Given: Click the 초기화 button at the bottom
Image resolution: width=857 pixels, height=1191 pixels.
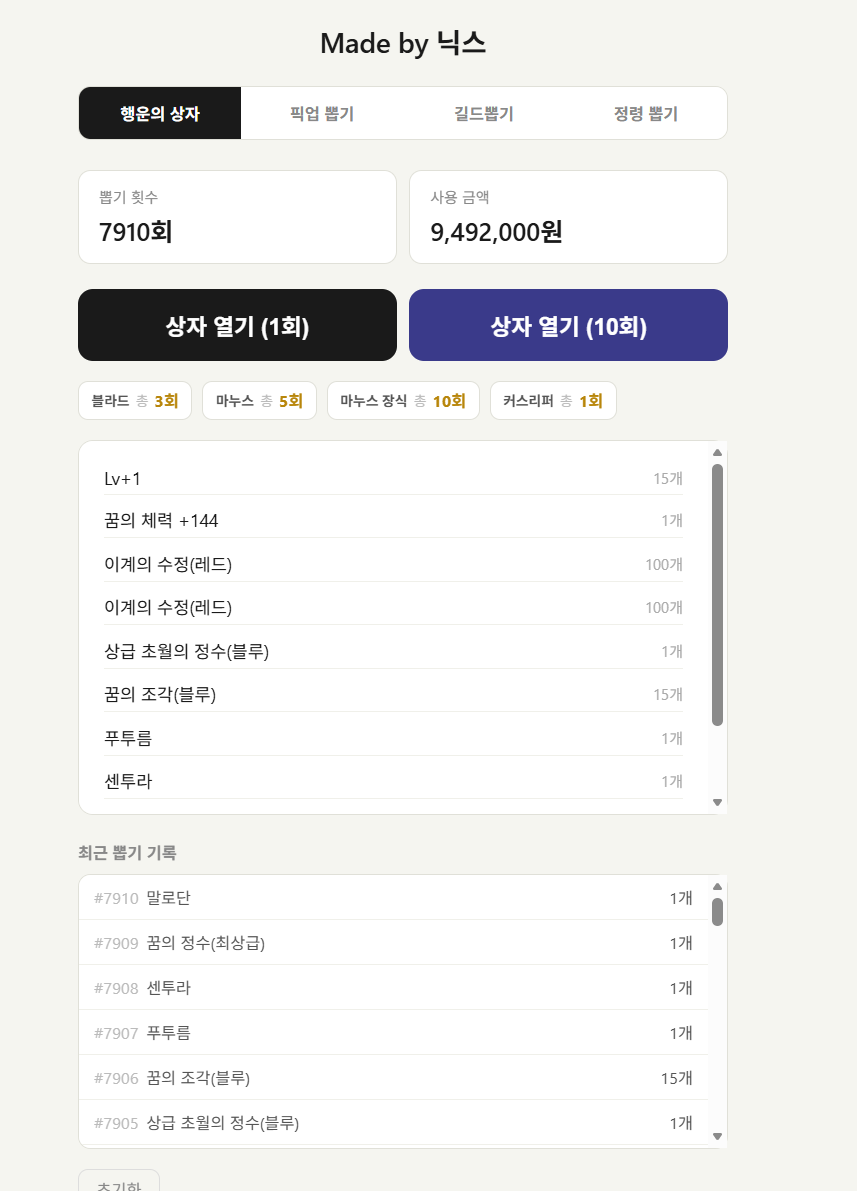Looking at the screenshot, I should [119, 1183].
